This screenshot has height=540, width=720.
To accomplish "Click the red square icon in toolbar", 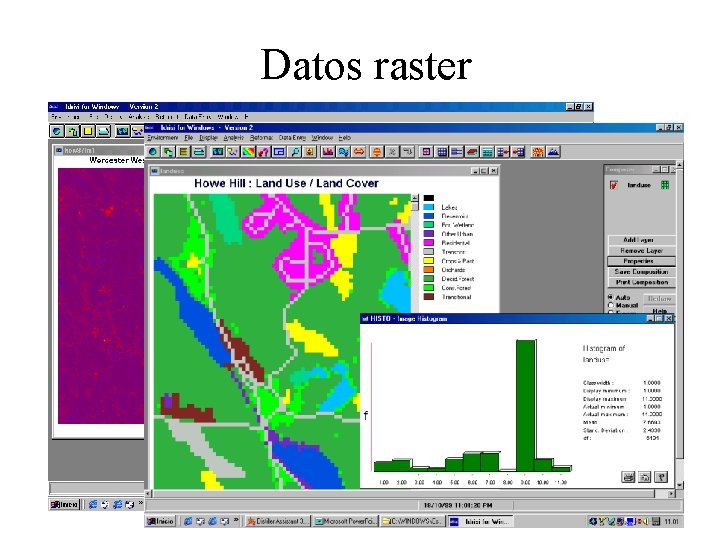I will coord(426,152).
